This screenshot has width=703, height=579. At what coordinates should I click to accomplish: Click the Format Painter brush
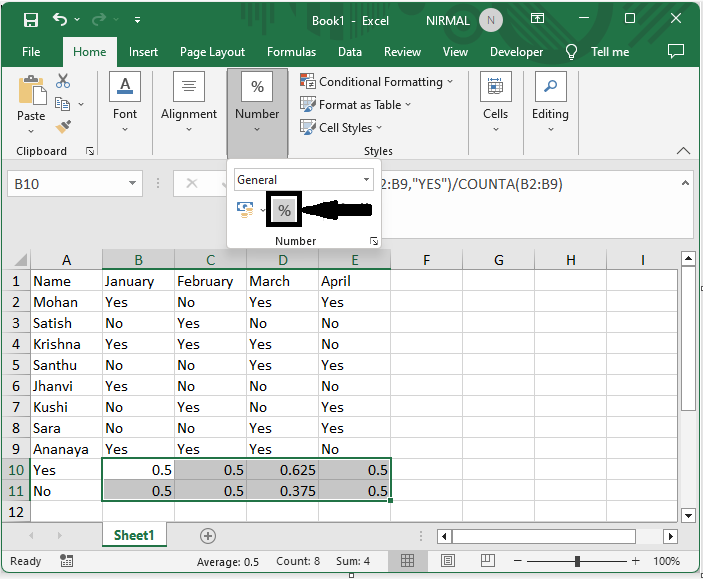(63, 127)
